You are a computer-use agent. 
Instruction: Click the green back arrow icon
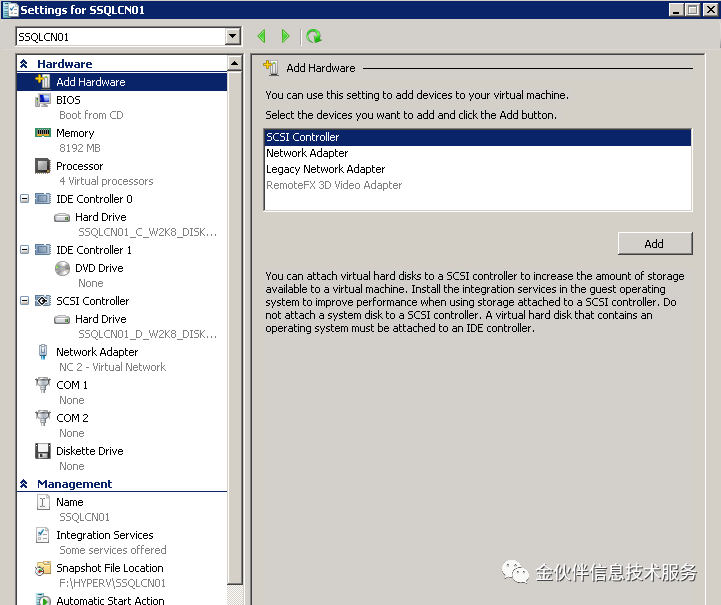click(x=262, y=36)
